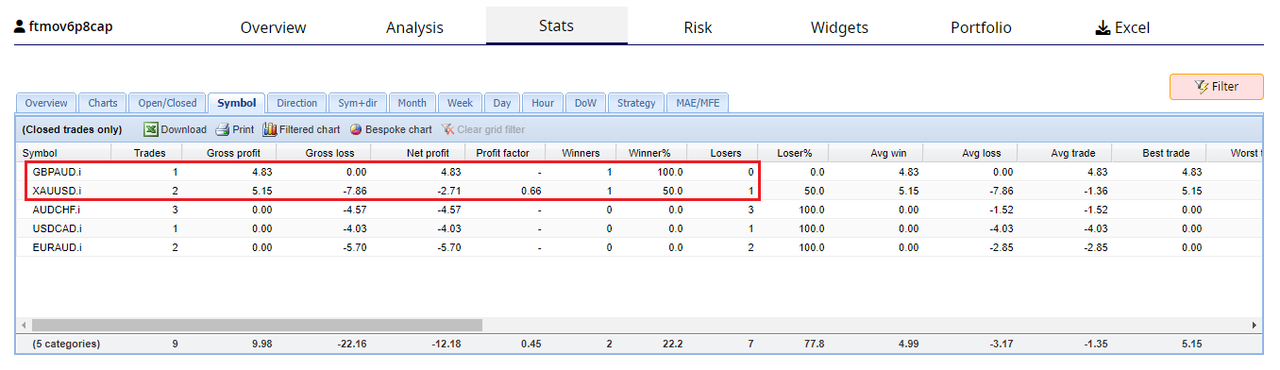Select the Symbol sub-tab
The height and width of the screenshot is (370, 1280).
(x=237, y=103)
